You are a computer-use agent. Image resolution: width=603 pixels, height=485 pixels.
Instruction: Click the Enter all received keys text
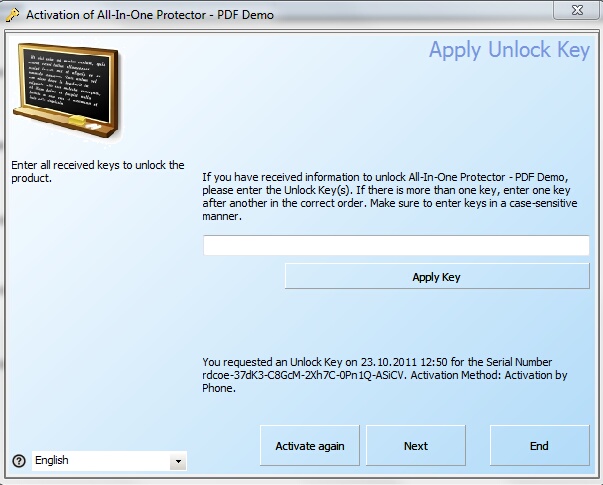click(97, 171)
